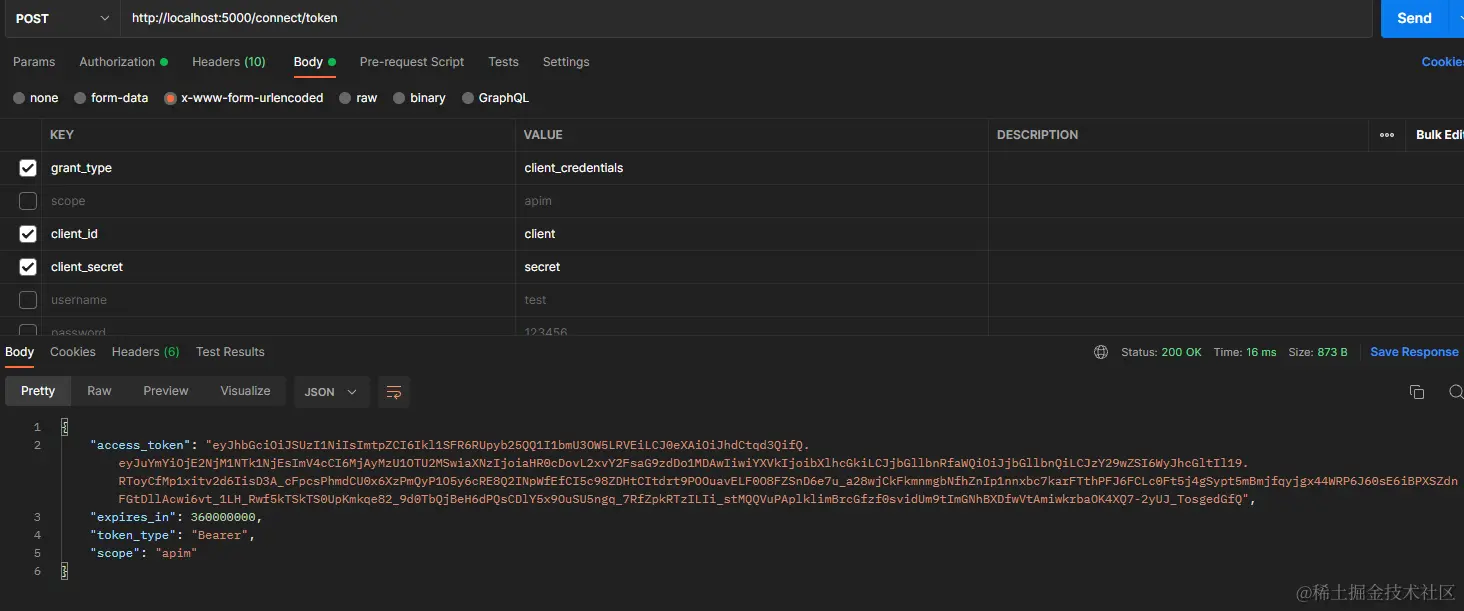The image size is (1464, 611).
Task: Click the Status 200 OK text
Action: point(1162,352)
